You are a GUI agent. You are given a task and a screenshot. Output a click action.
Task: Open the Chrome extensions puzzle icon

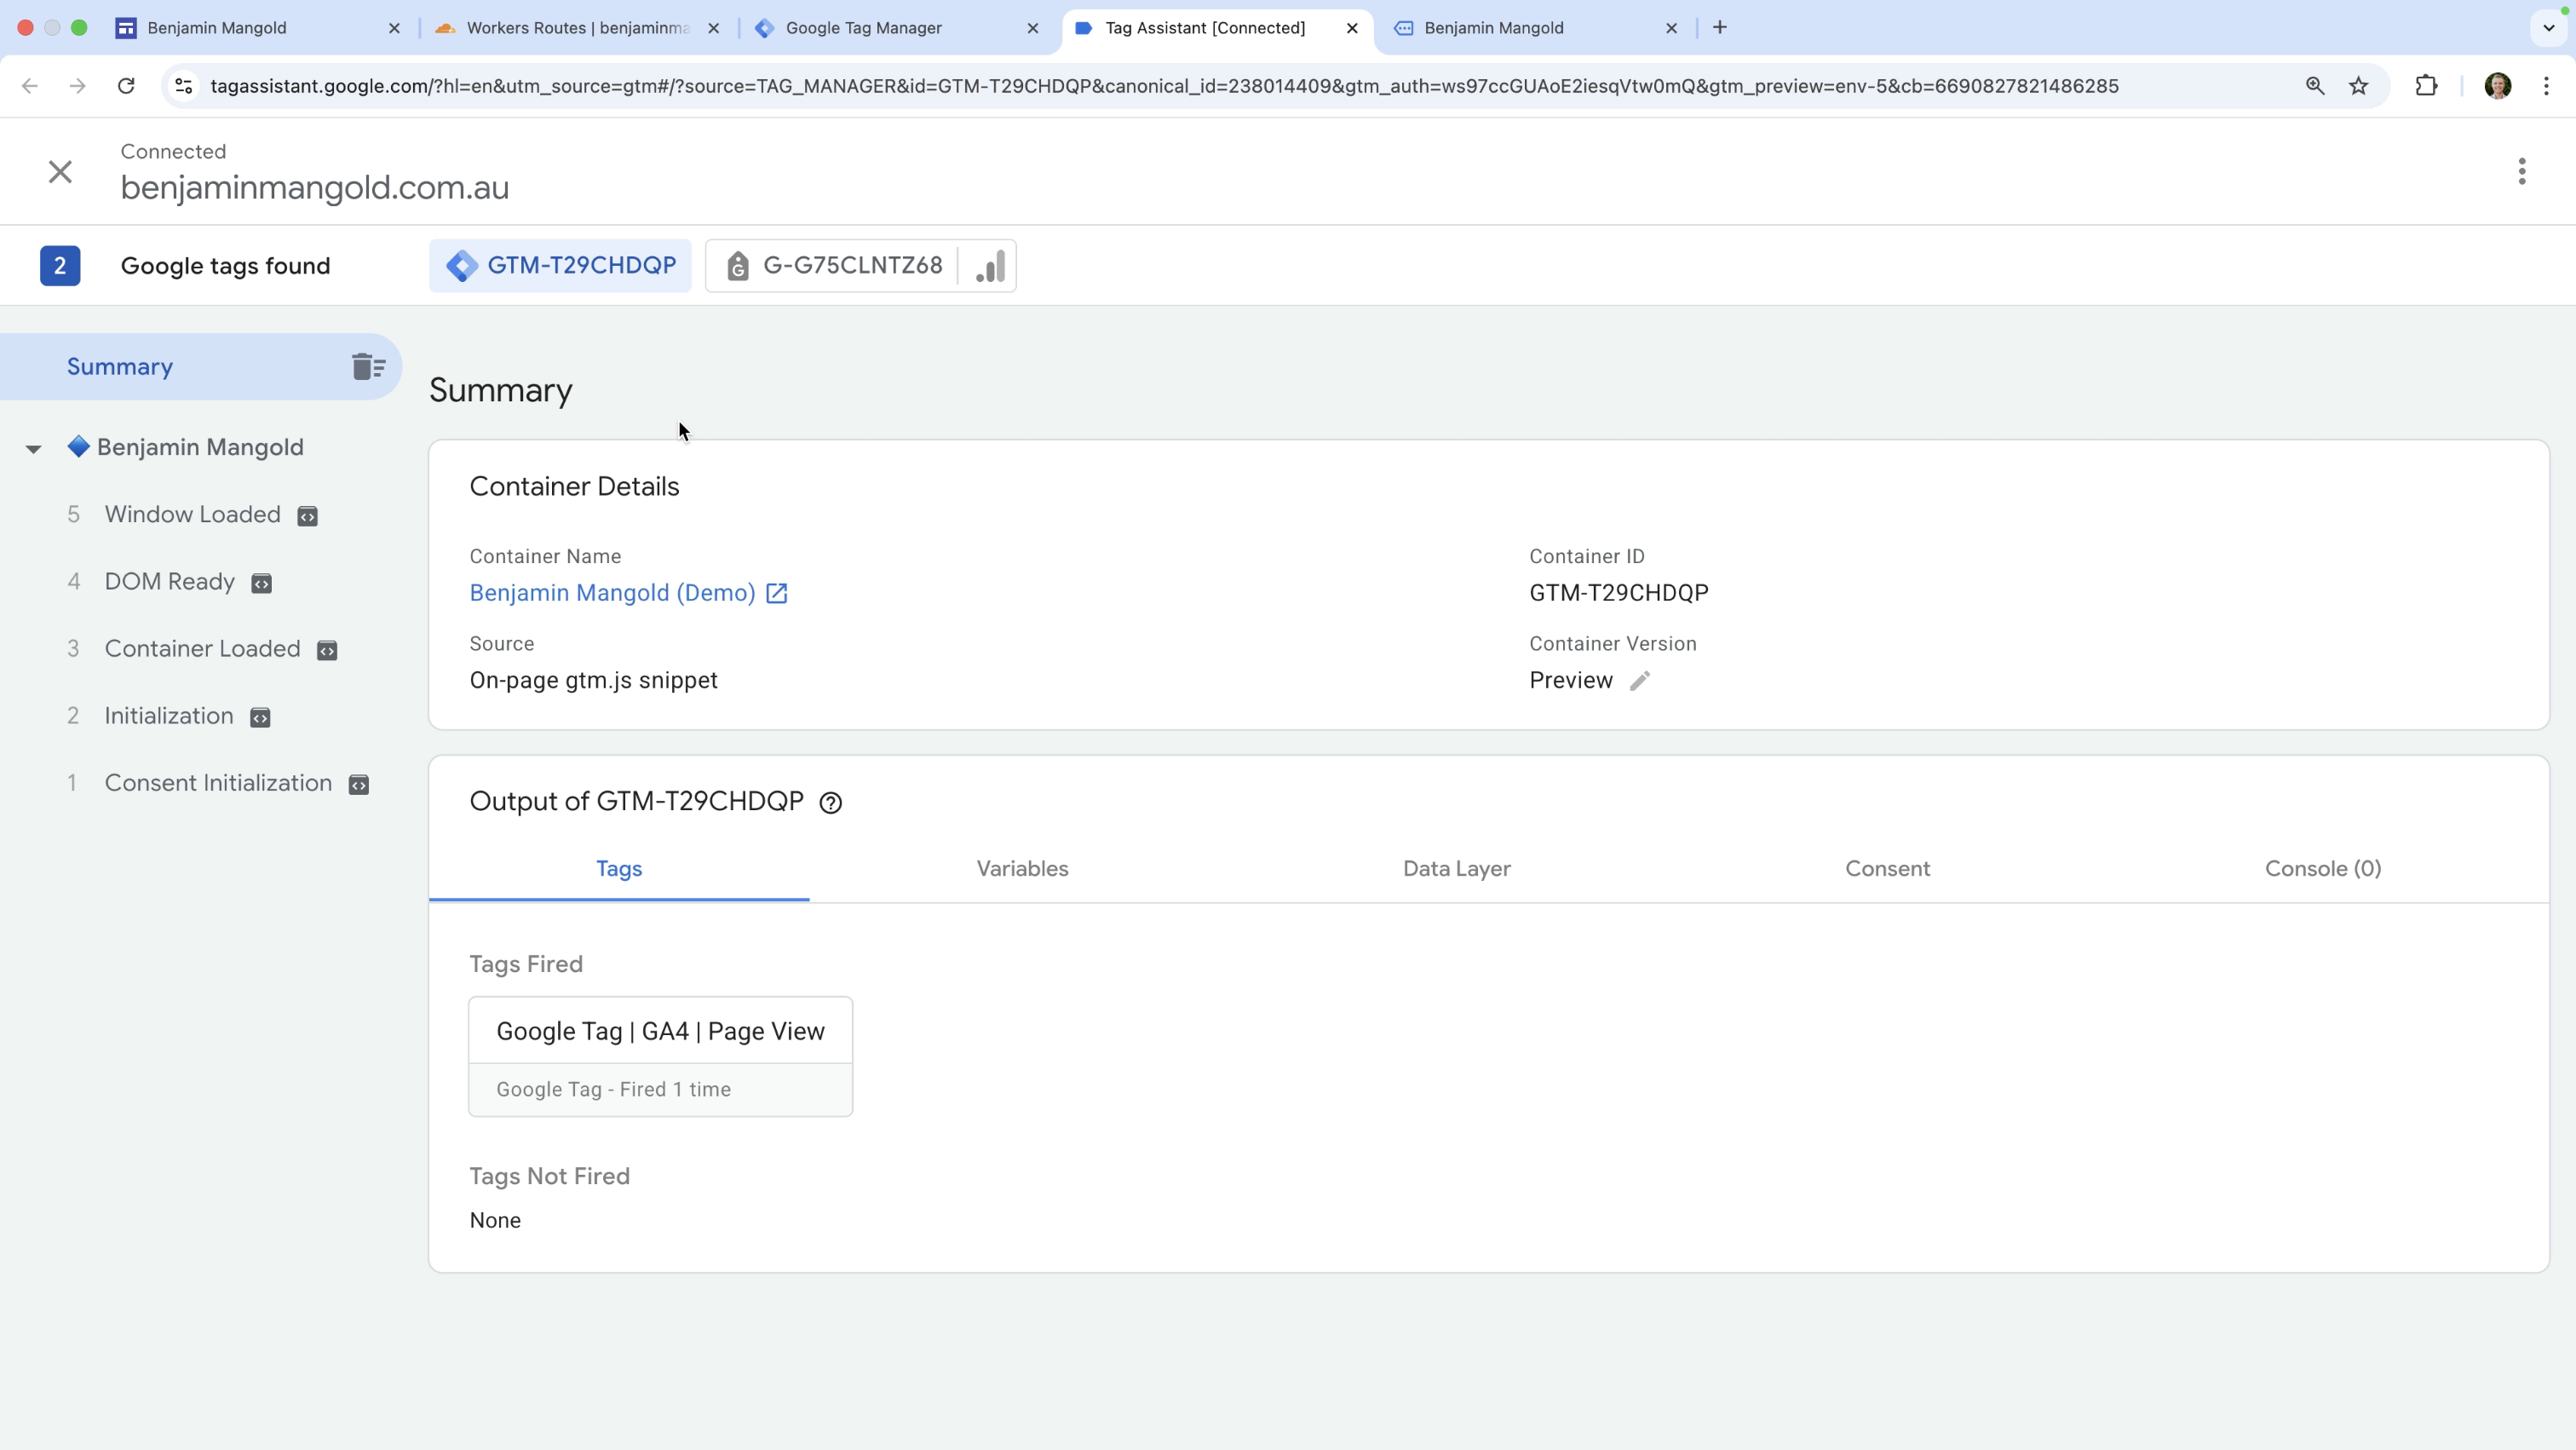tap(2426, 86)
